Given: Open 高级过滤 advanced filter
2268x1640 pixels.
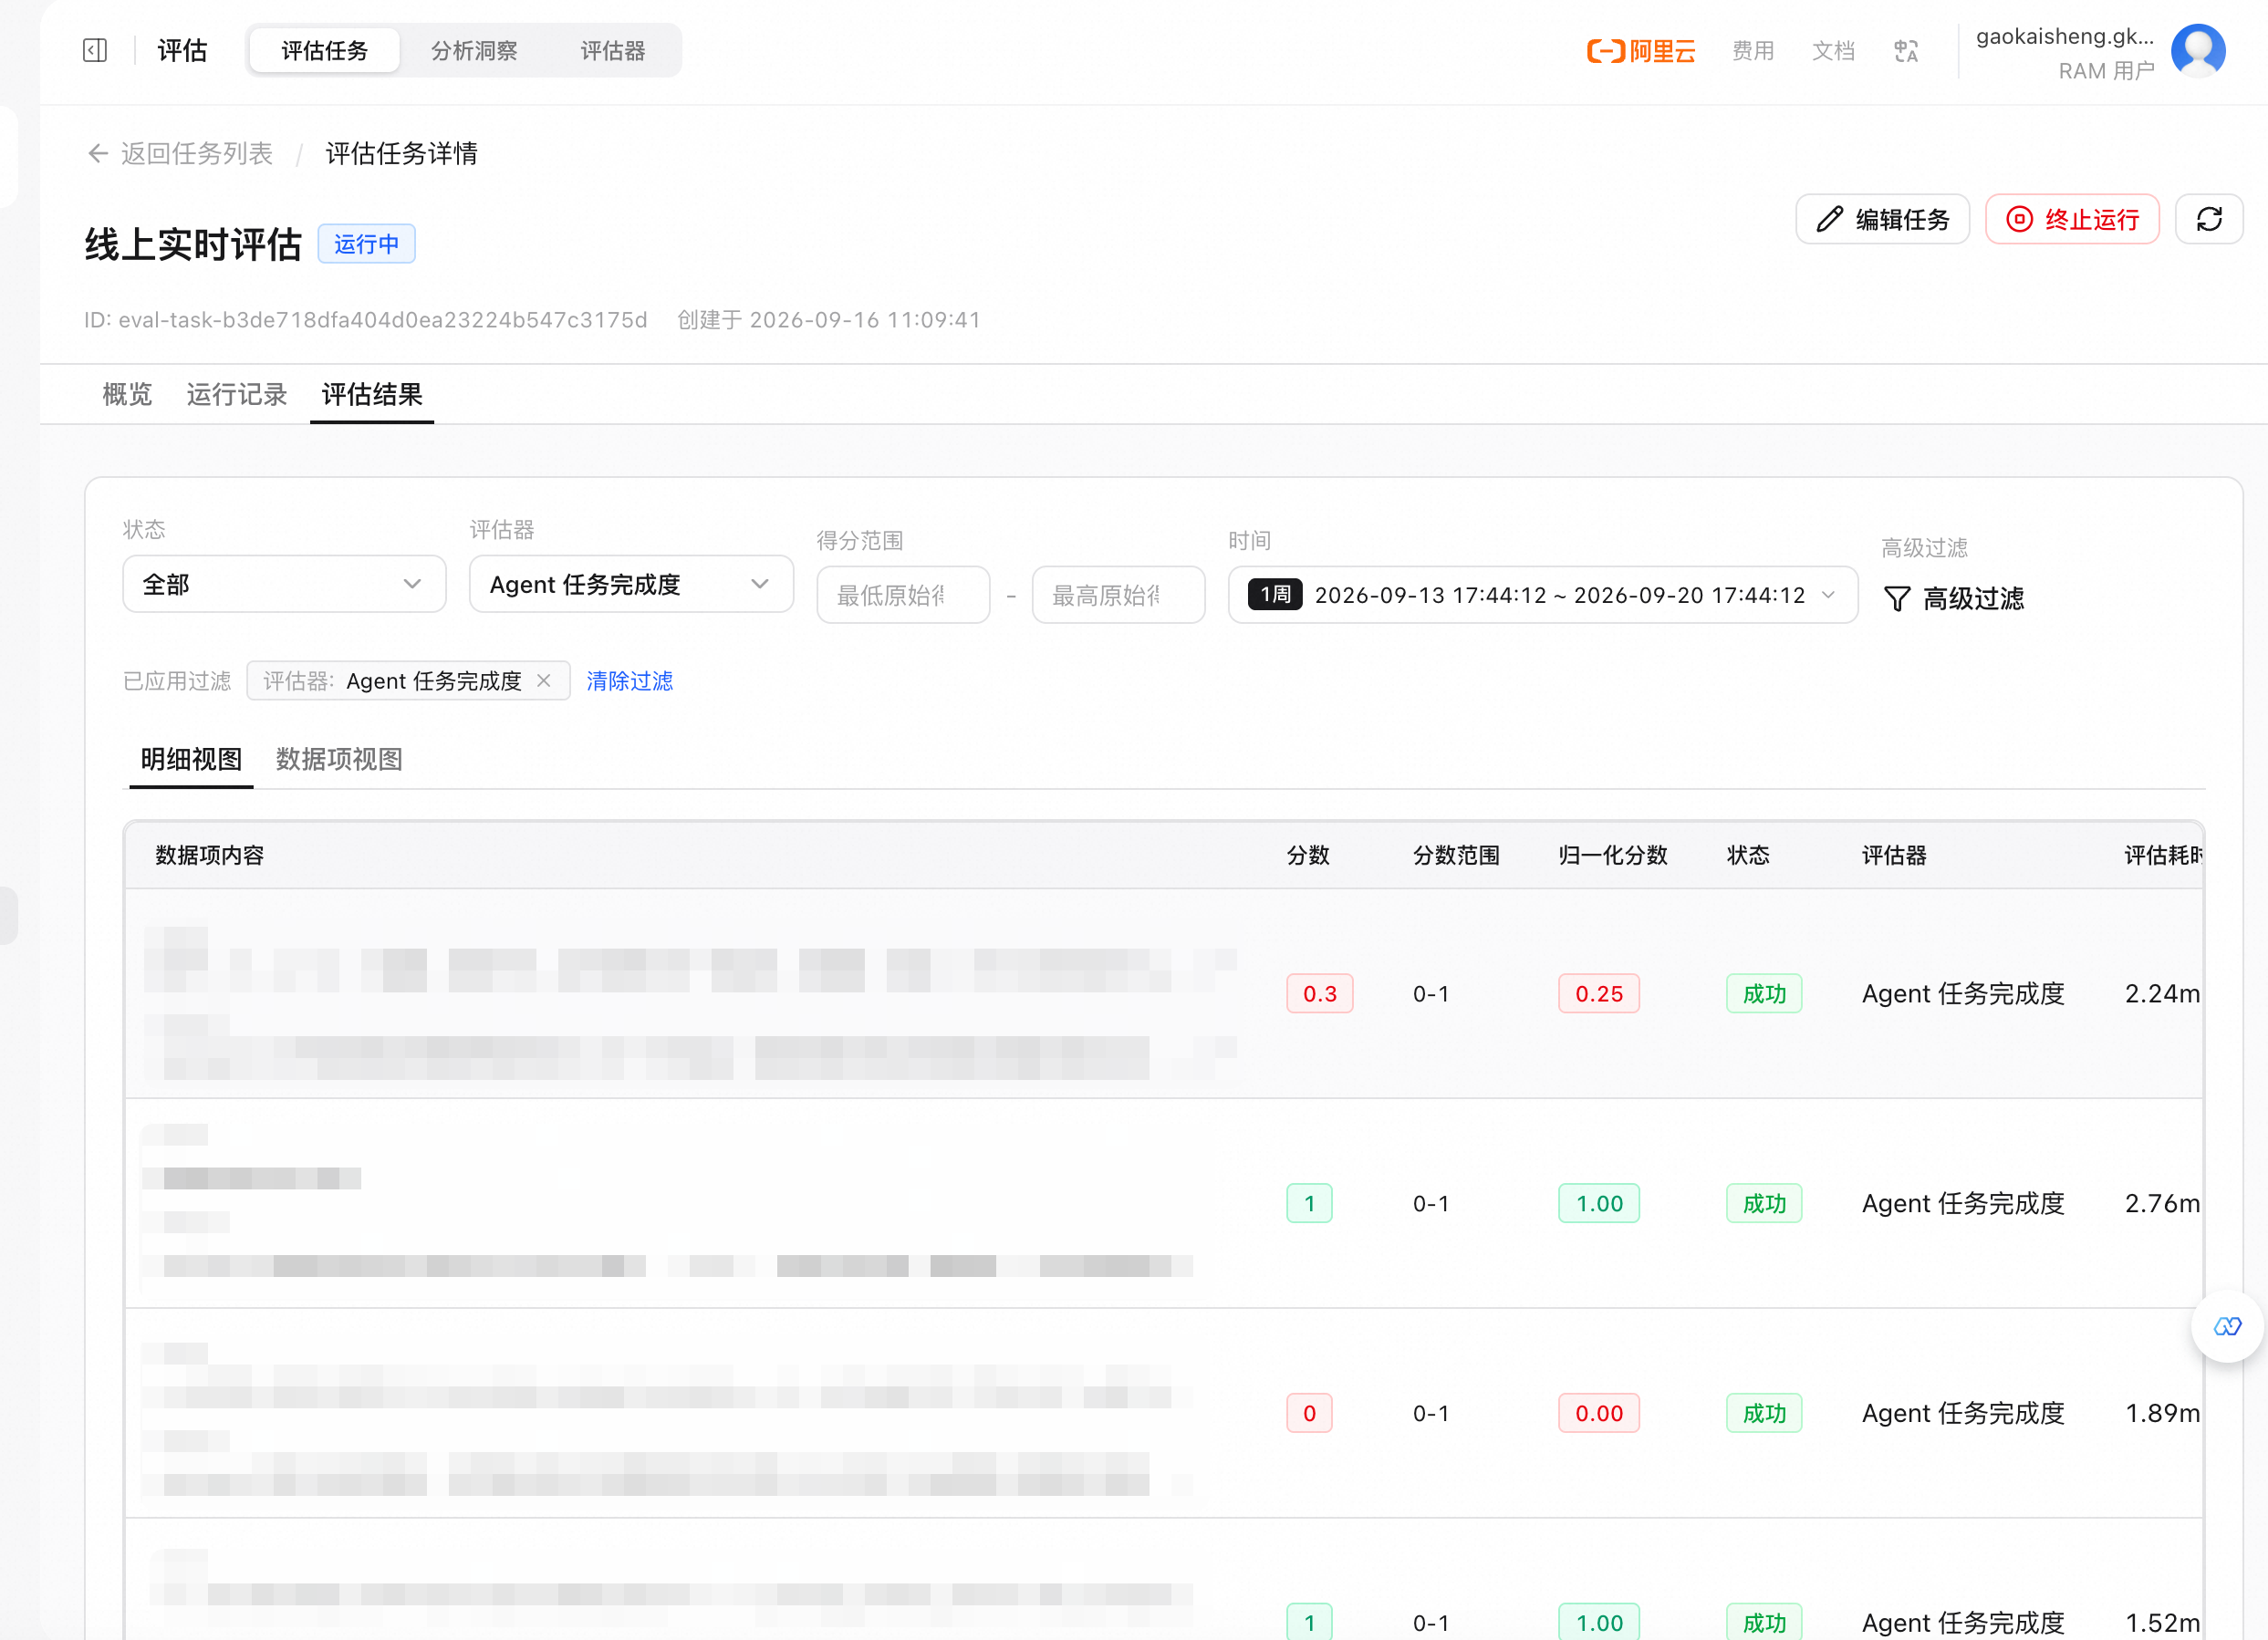Looking at the screenshot, I should click(x=1954, y=598).
